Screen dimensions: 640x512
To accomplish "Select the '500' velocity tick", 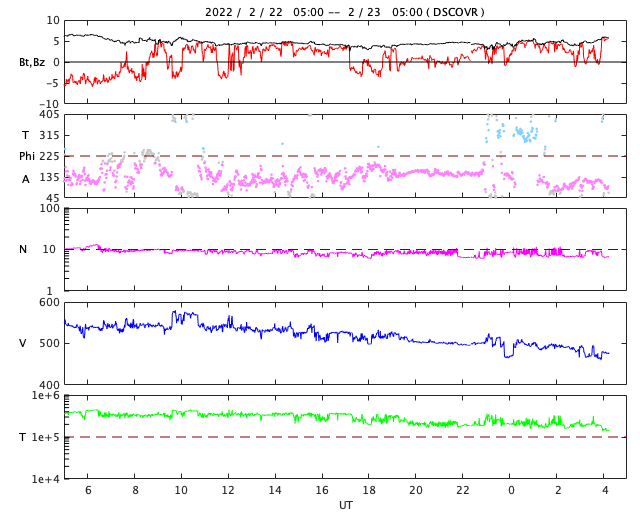I will point(49,343).
